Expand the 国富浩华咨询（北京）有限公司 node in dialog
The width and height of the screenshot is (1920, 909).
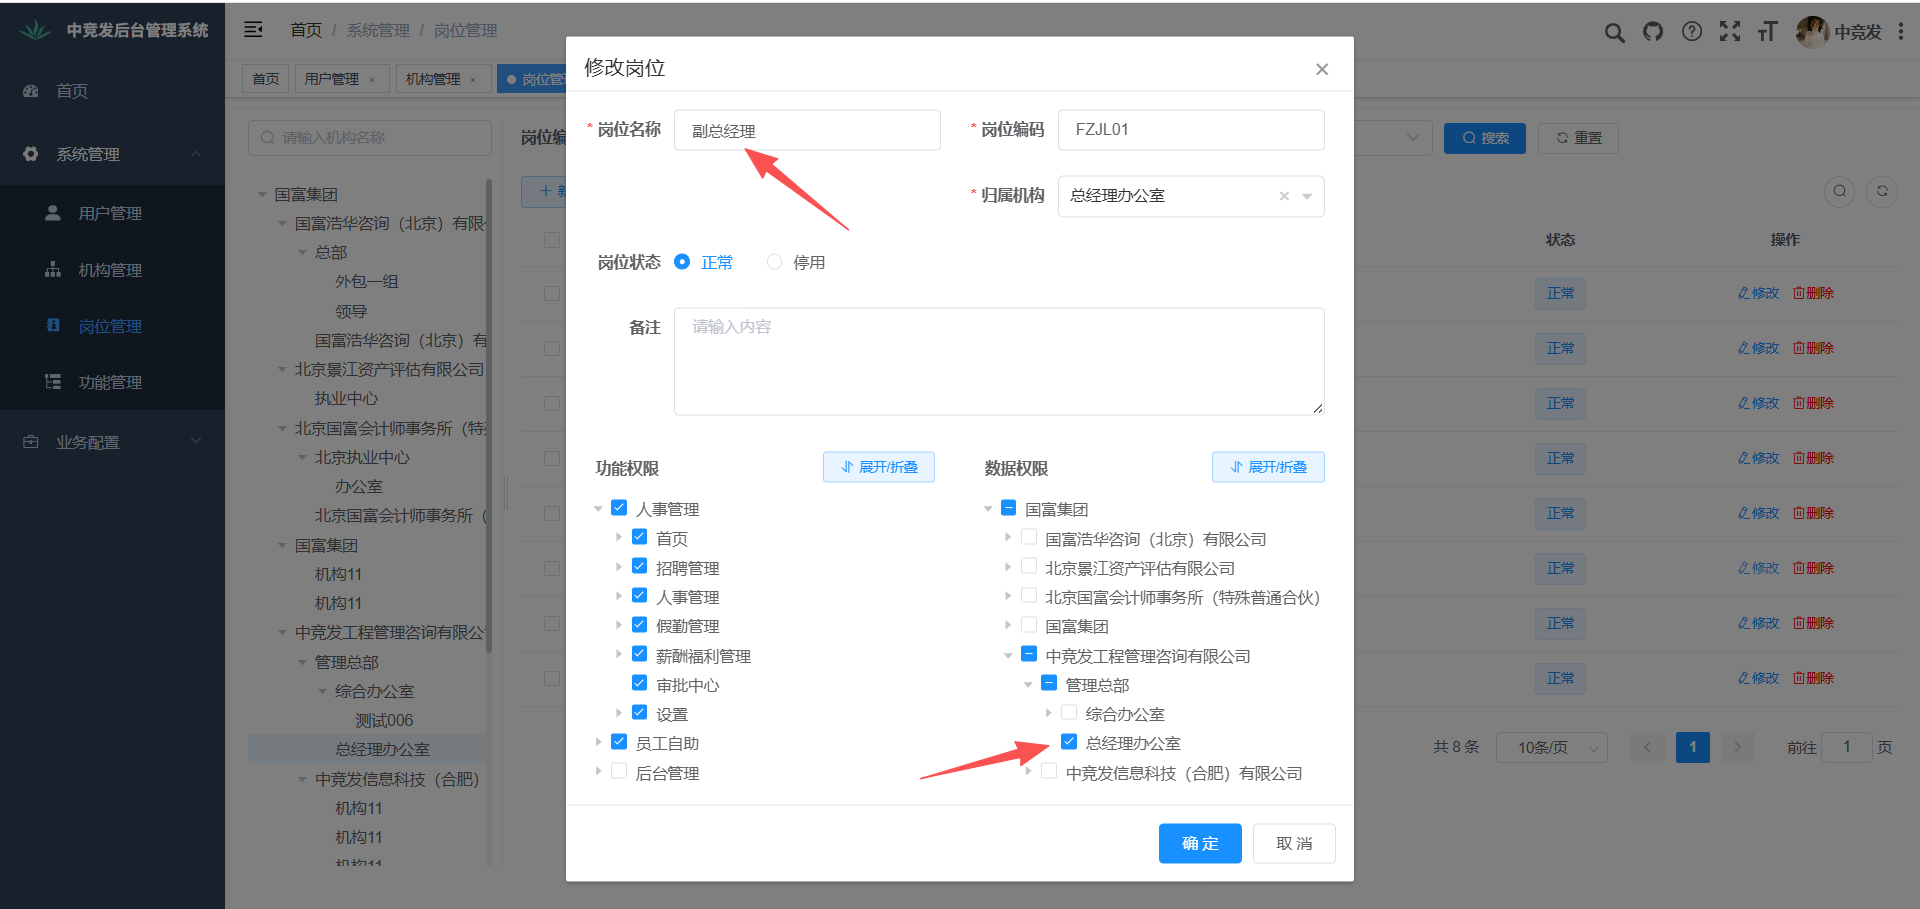tap(1008, 538)
